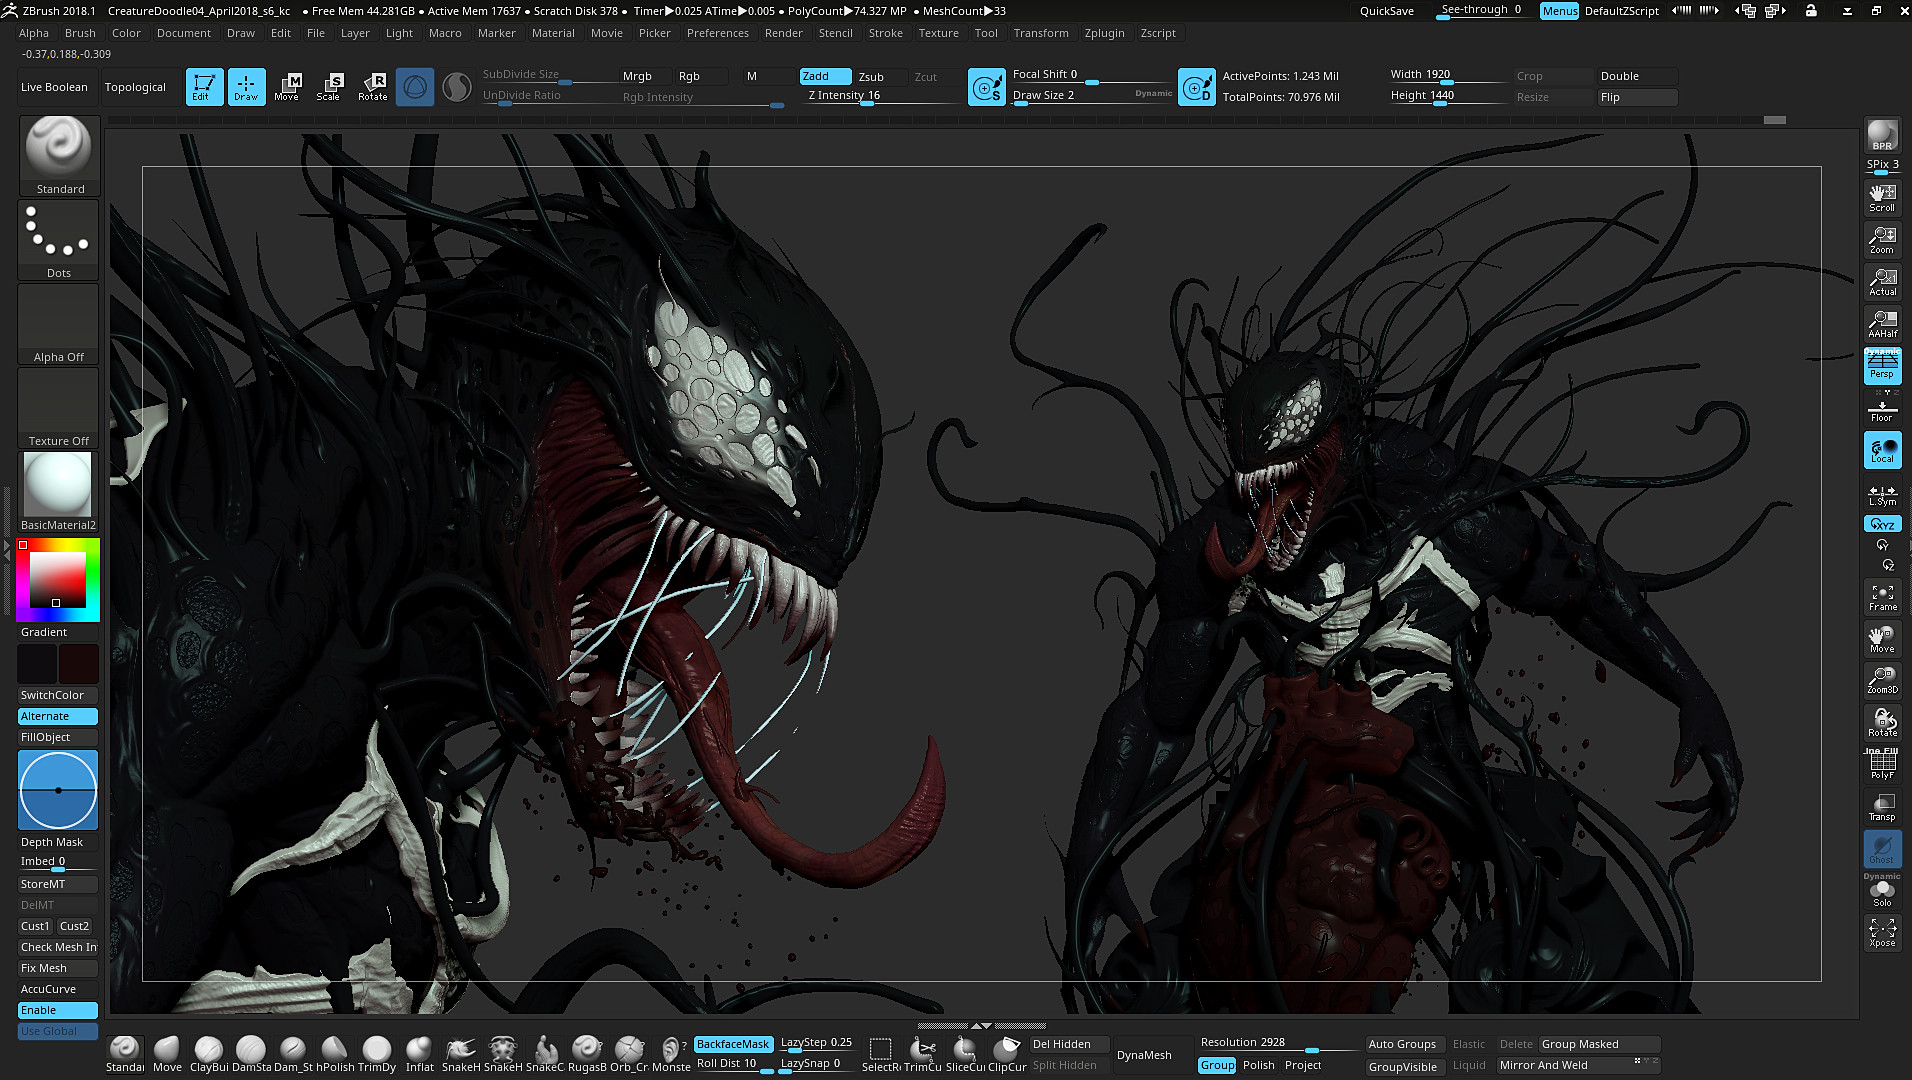Image resolution: width=1912 pixels, height=1080 pixels.
Task: Toggle the Floor grid
Action: (1882, 408)
